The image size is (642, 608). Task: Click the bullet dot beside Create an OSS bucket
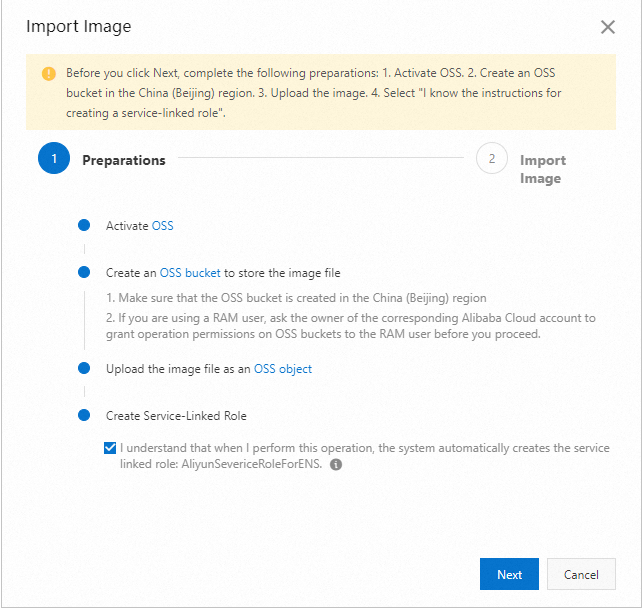coord(84,272)
